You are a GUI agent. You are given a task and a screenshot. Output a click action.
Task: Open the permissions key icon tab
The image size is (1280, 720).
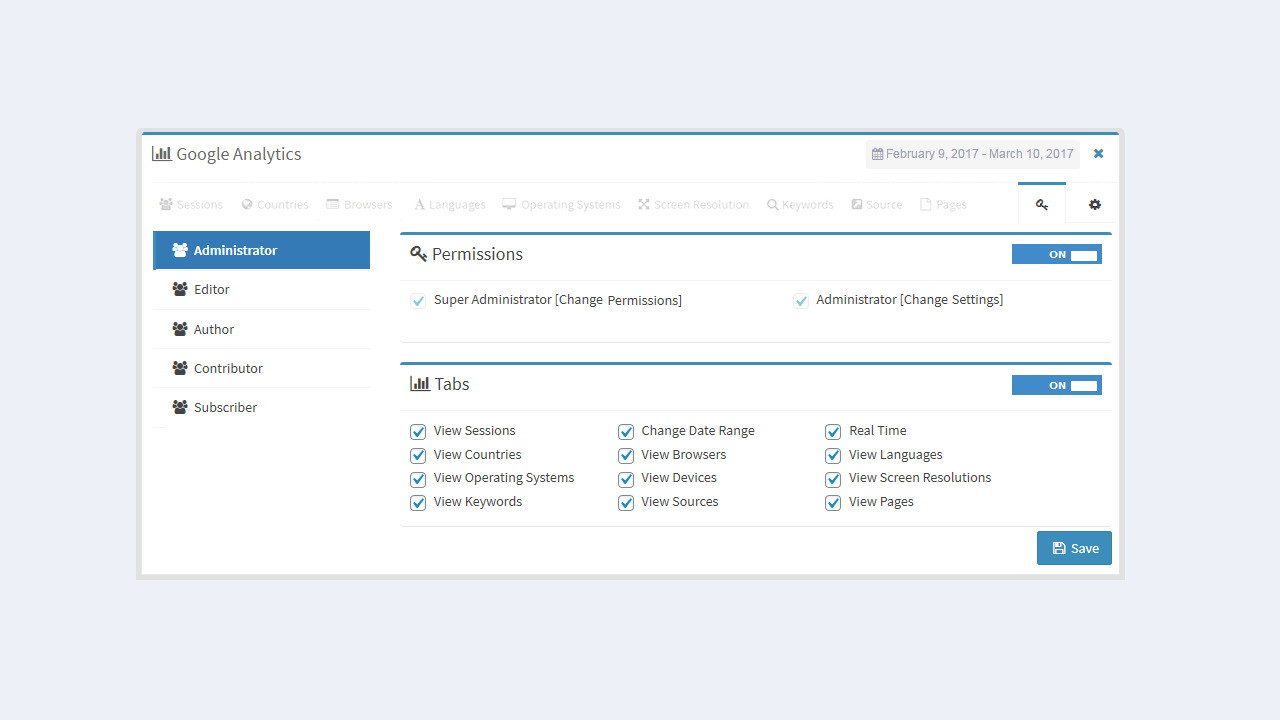click(1042, 204)
